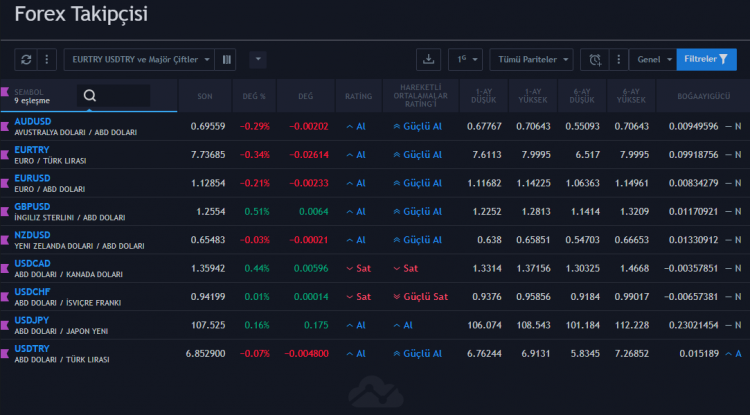The width and height of the screenshot is (750, 415).
Task: Click the 9 eşleşme match count
Action: pos(32,100)
